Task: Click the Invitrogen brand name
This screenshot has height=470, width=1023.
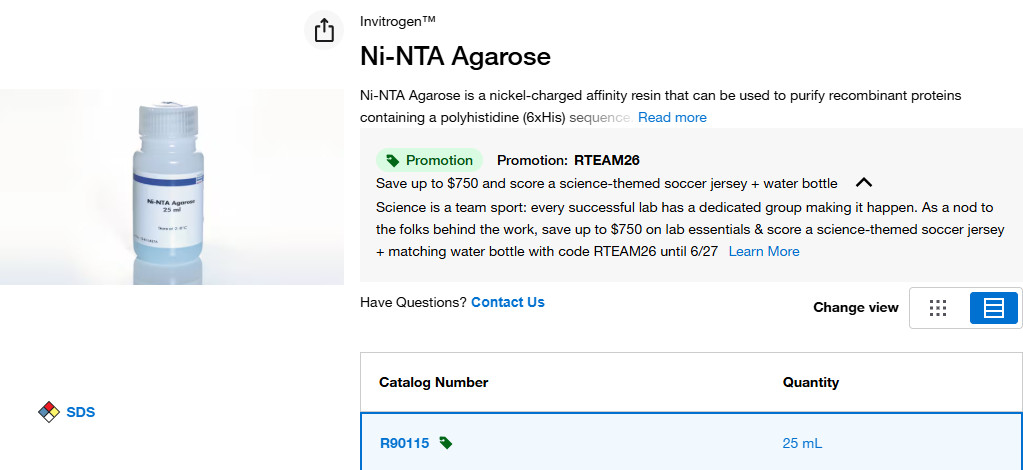Action: tap(397, 21)
